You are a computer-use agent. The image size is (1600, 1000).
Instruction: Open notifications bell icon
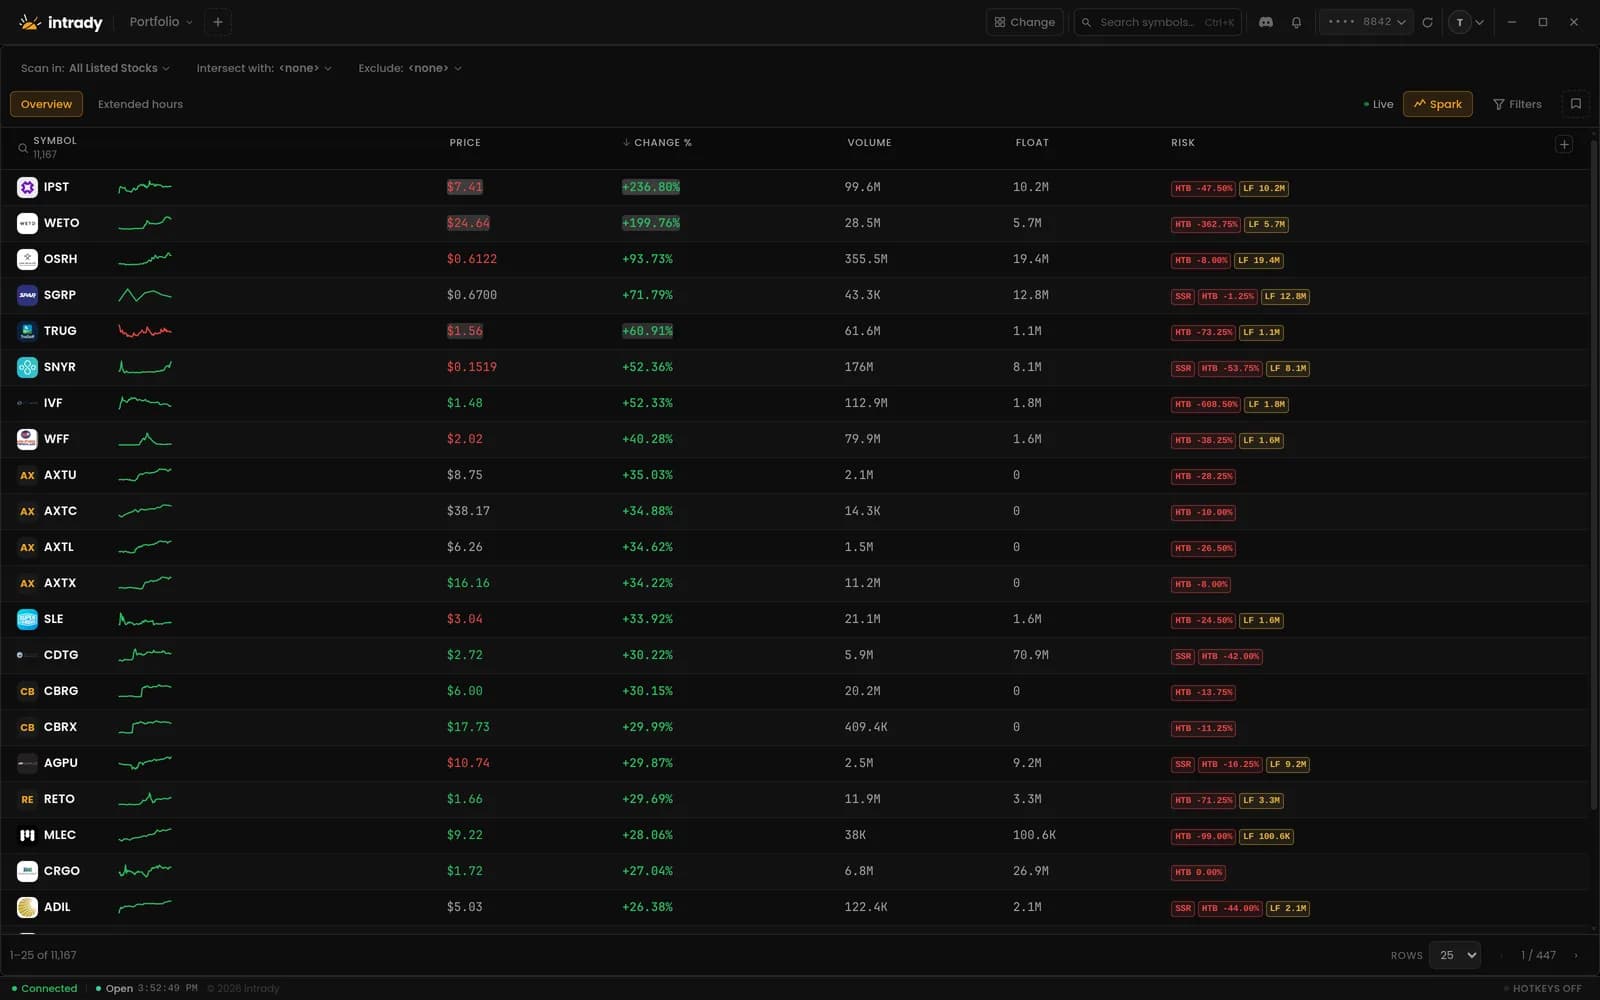point(1296,22)
